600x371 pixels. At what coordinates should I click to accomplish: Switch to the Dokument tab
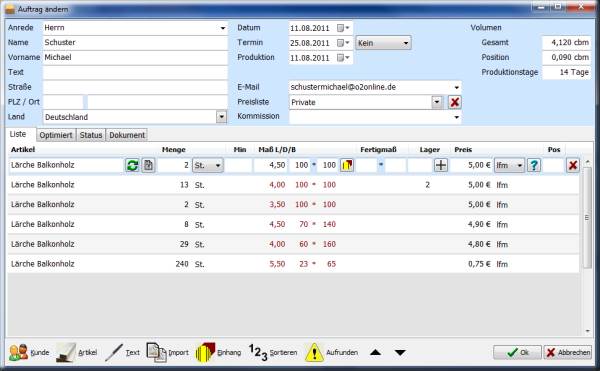pyautogui.click(x=127, y=135)
